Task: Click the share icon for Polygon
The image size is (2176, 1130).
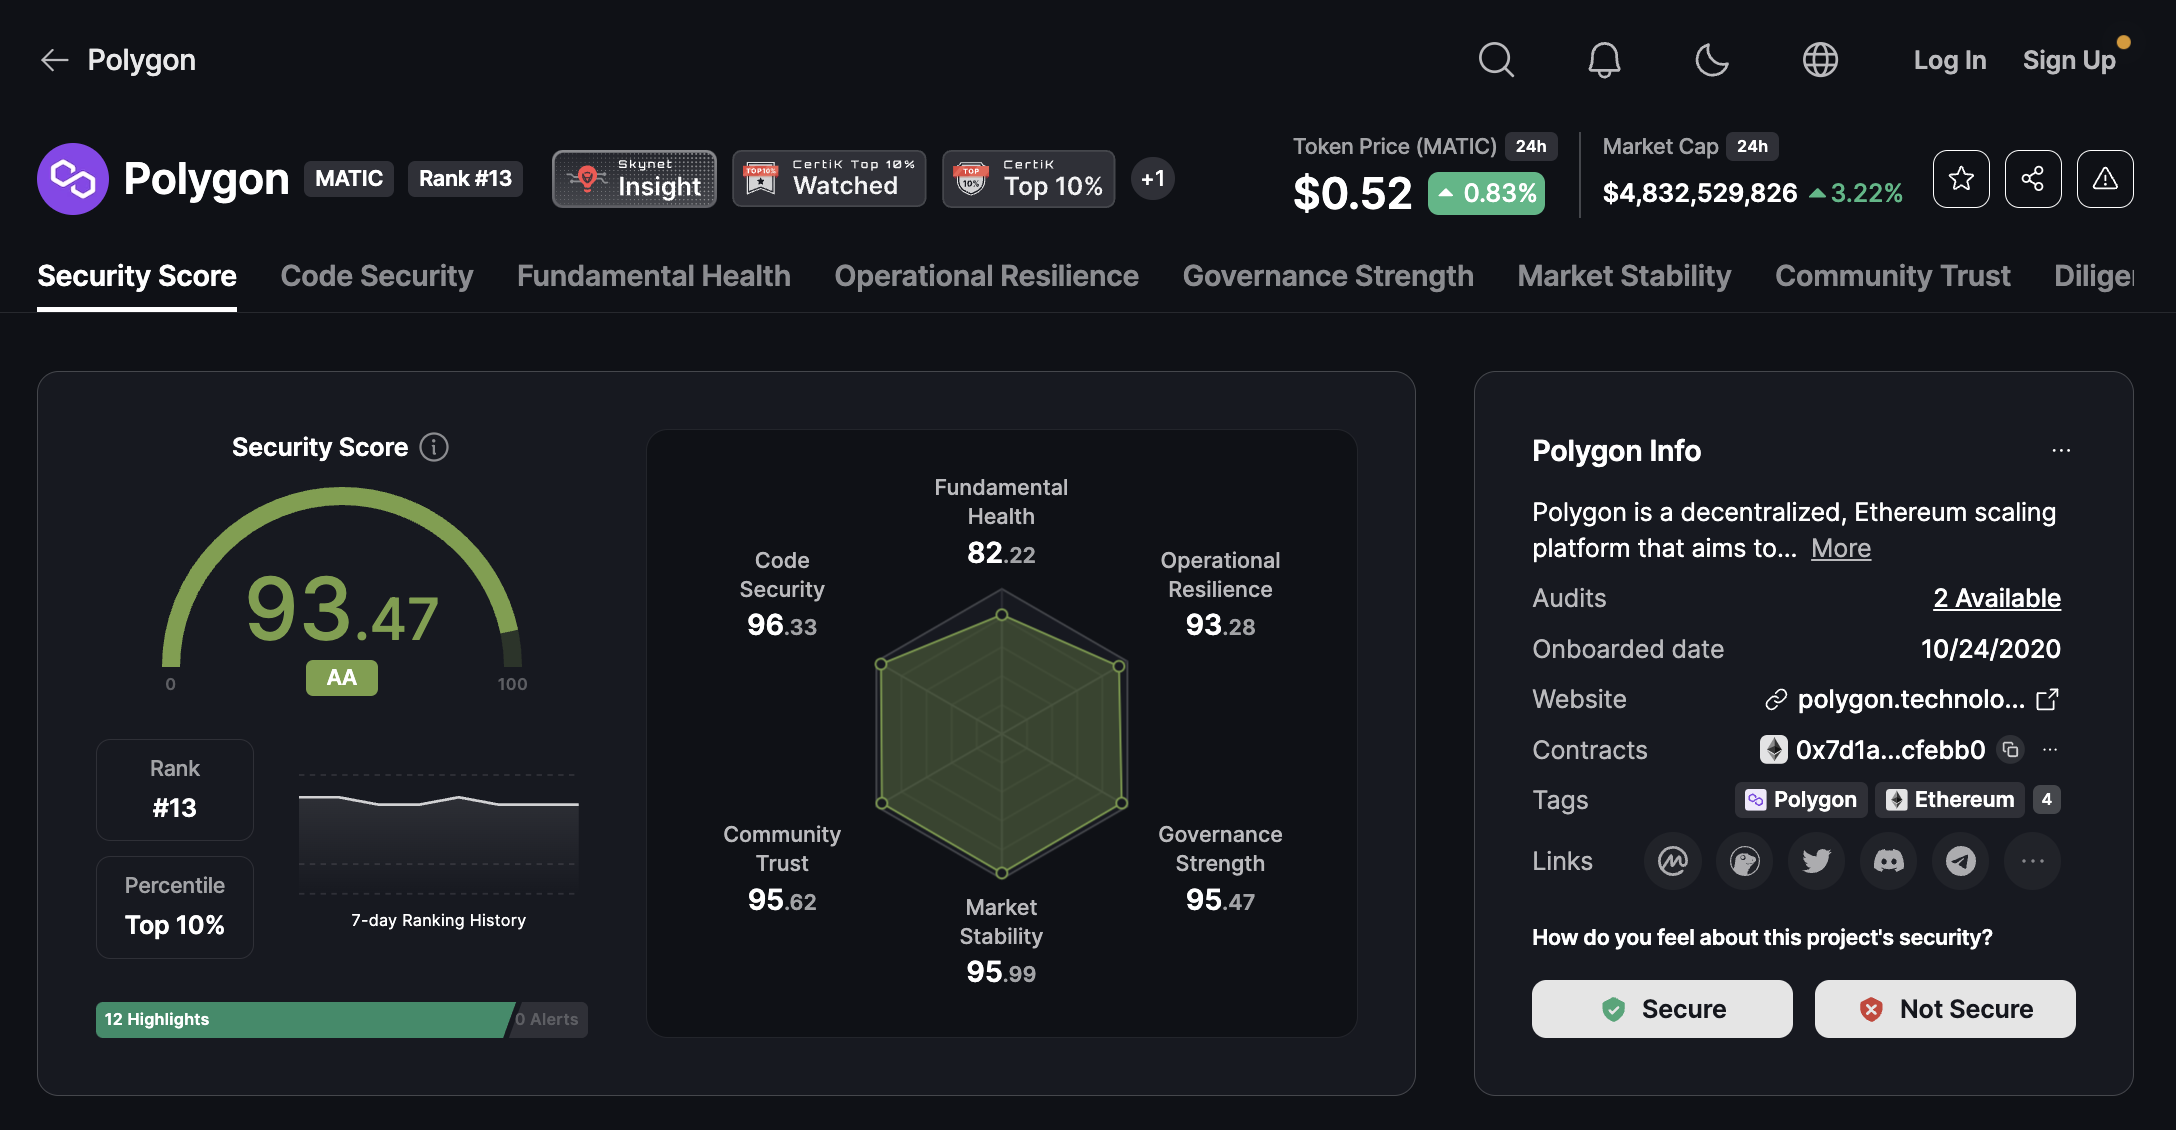Action: [x=2032, y=177]
